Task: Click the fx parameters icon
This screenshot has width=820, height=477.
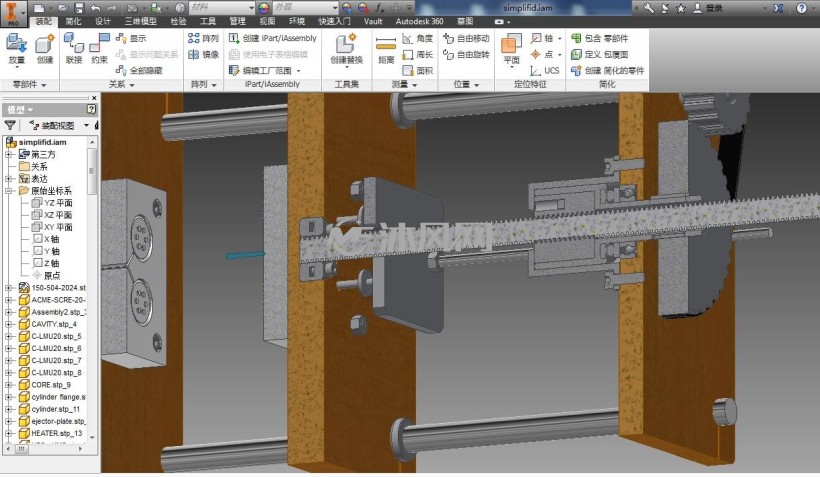Action: pyautogui.click(x=380, y=8)
